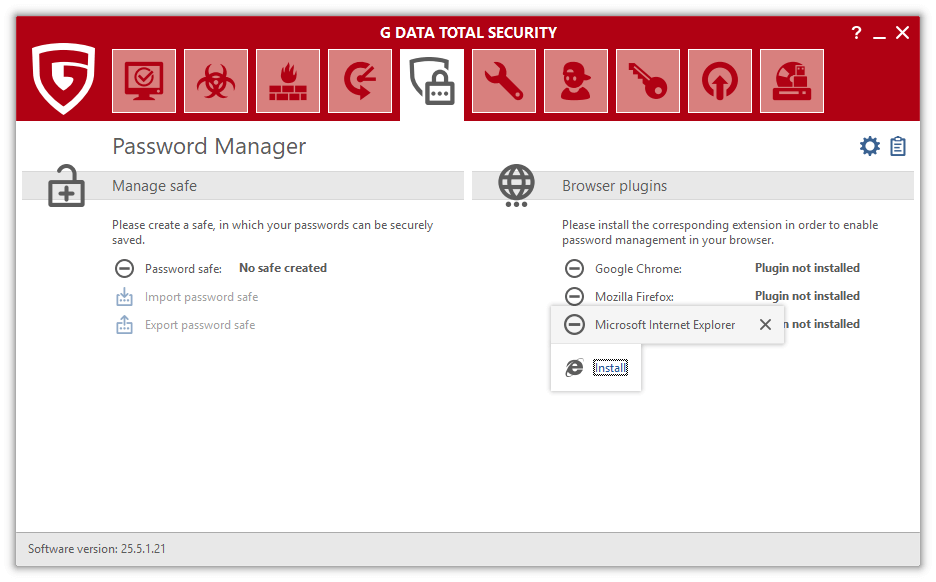Viewport: 936px width, 582px height.
Task: Open the Tuner wrench tab
Action: coord(504,81)
